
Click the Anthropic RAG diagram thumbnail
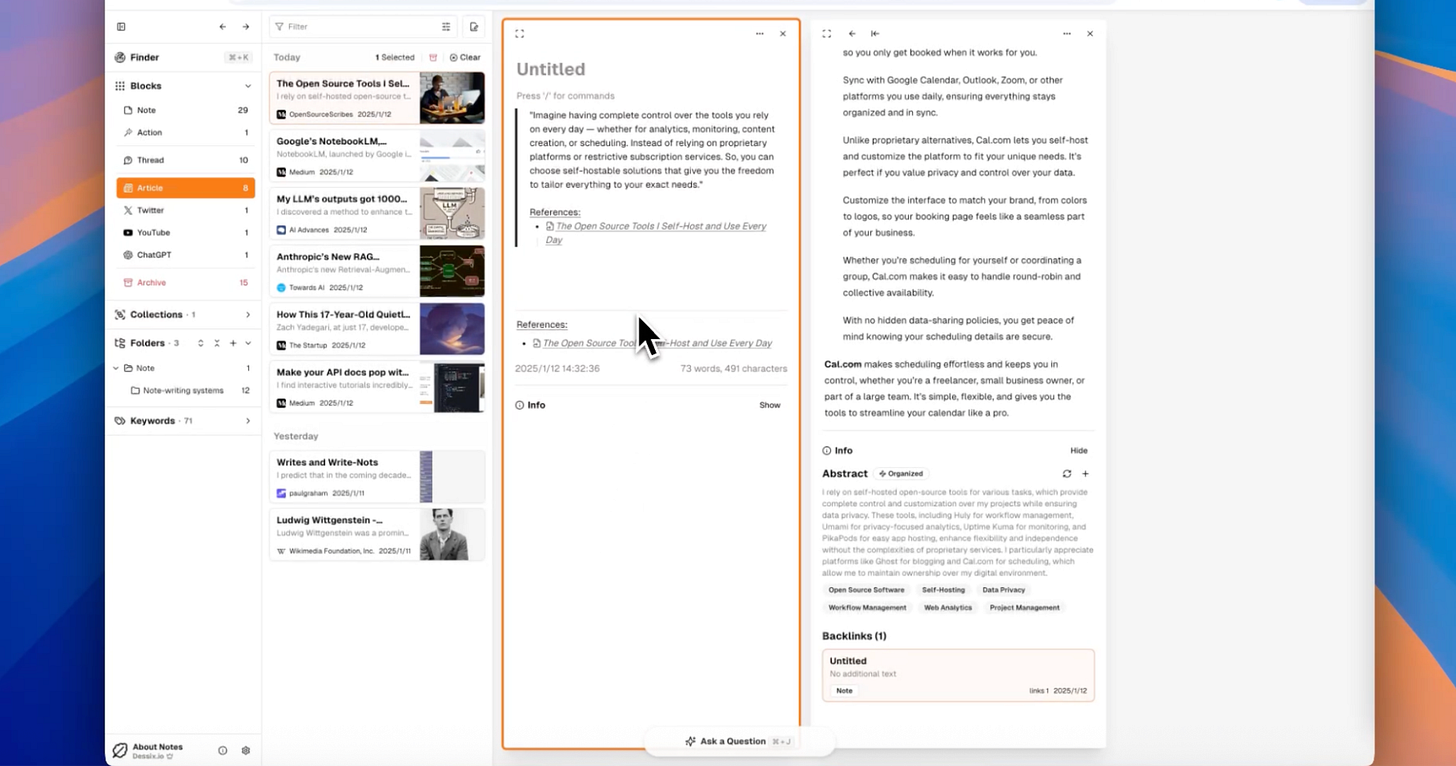452,271
